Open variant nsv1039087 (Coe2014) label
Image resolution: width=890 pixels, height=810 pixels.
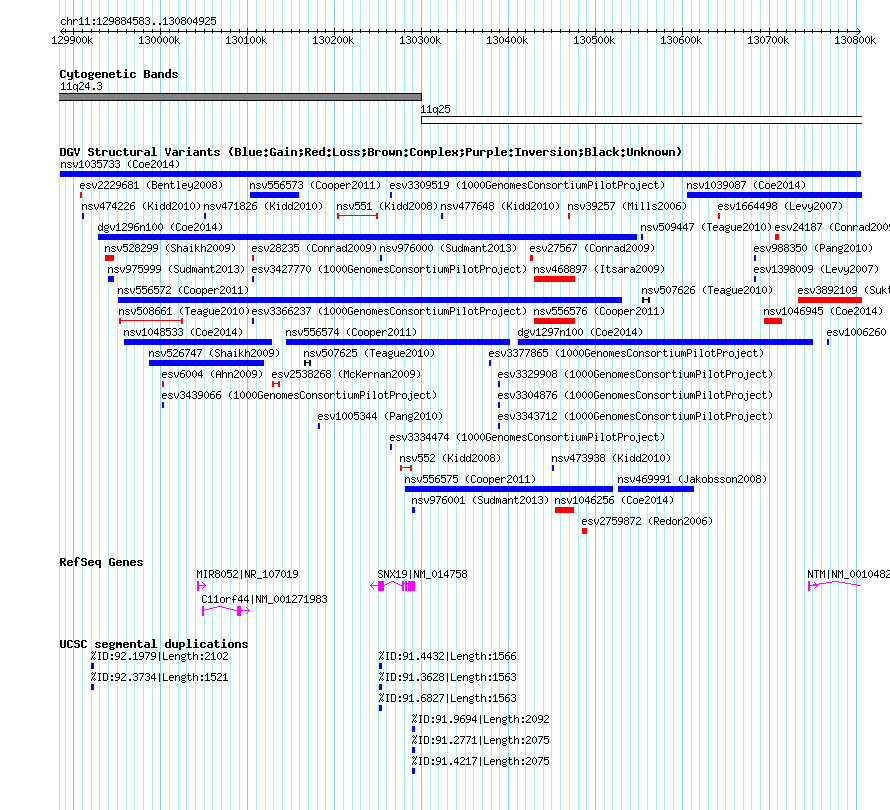(x=746, y=185)
